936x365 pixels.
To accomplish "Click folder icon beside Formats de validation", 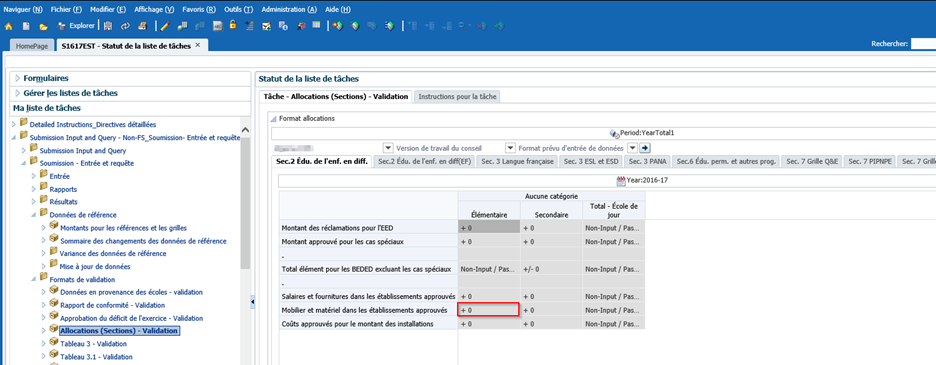I will (x=44, y=278).
